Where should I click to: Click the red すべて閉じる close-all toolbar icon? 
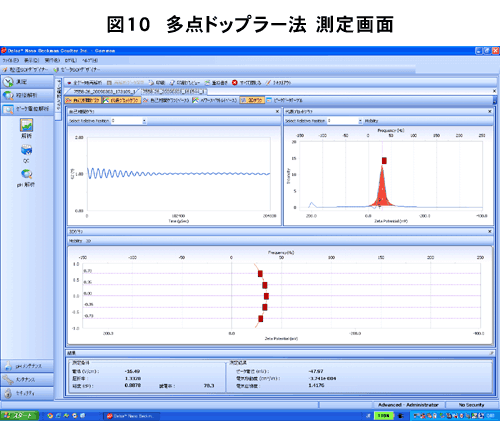coord(235,82)
